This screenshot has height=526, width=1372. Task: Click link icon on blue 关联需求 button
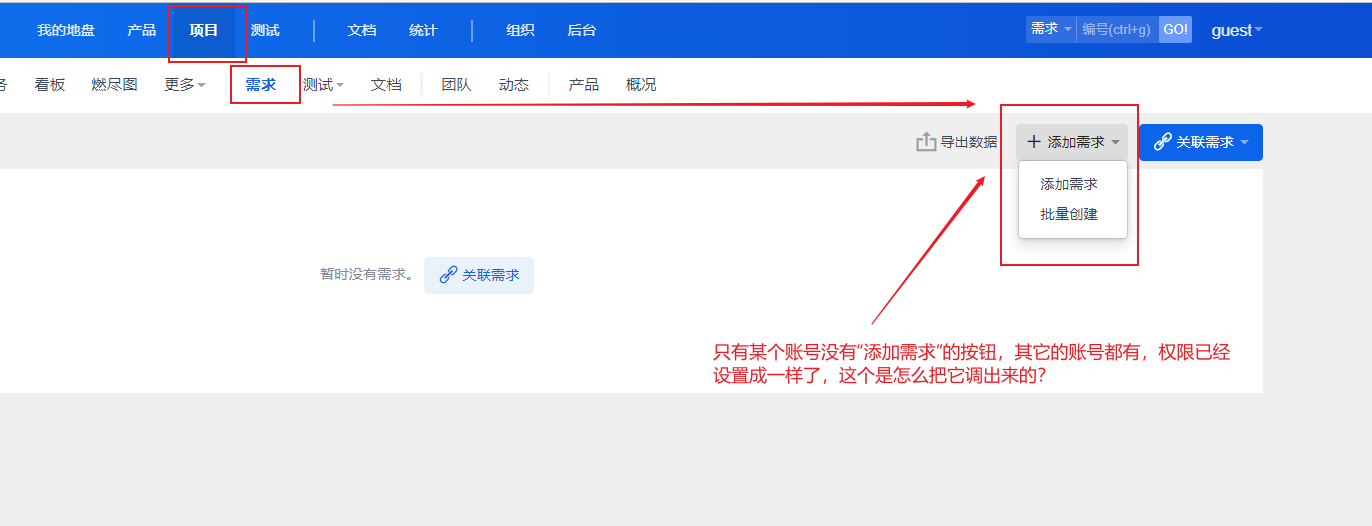point(1162,142)
